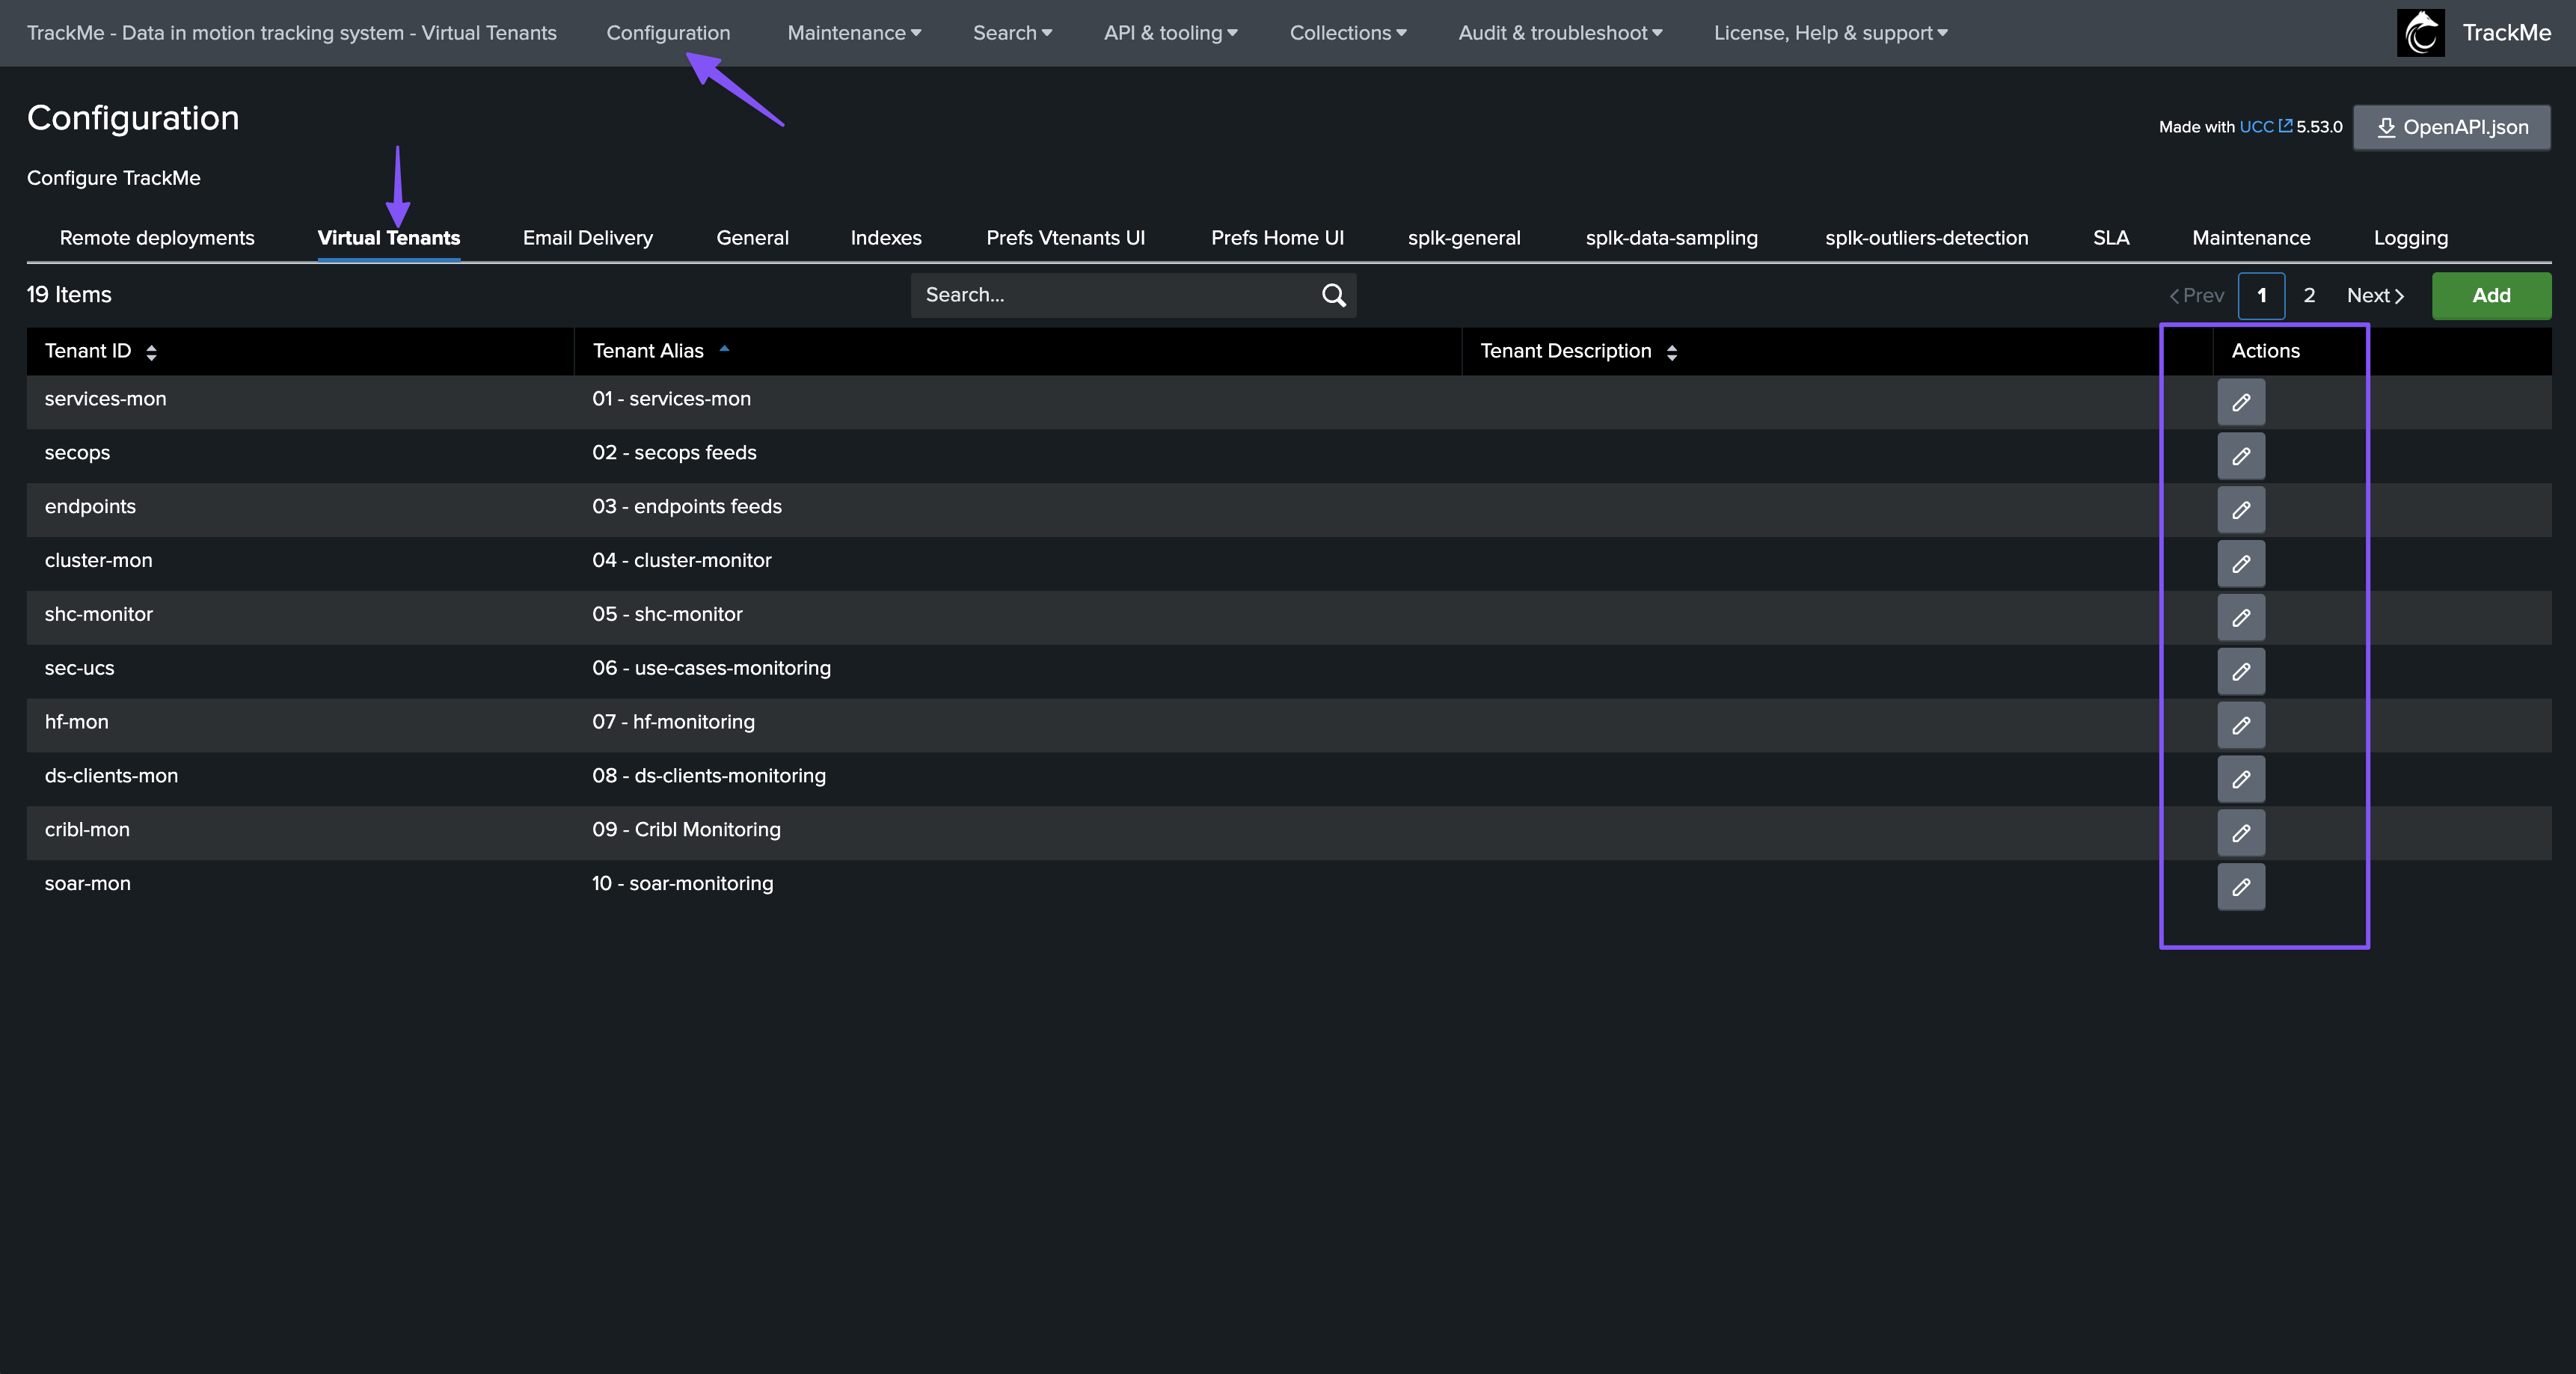
Task: Go to page 2 of results
Action: 2309,296
